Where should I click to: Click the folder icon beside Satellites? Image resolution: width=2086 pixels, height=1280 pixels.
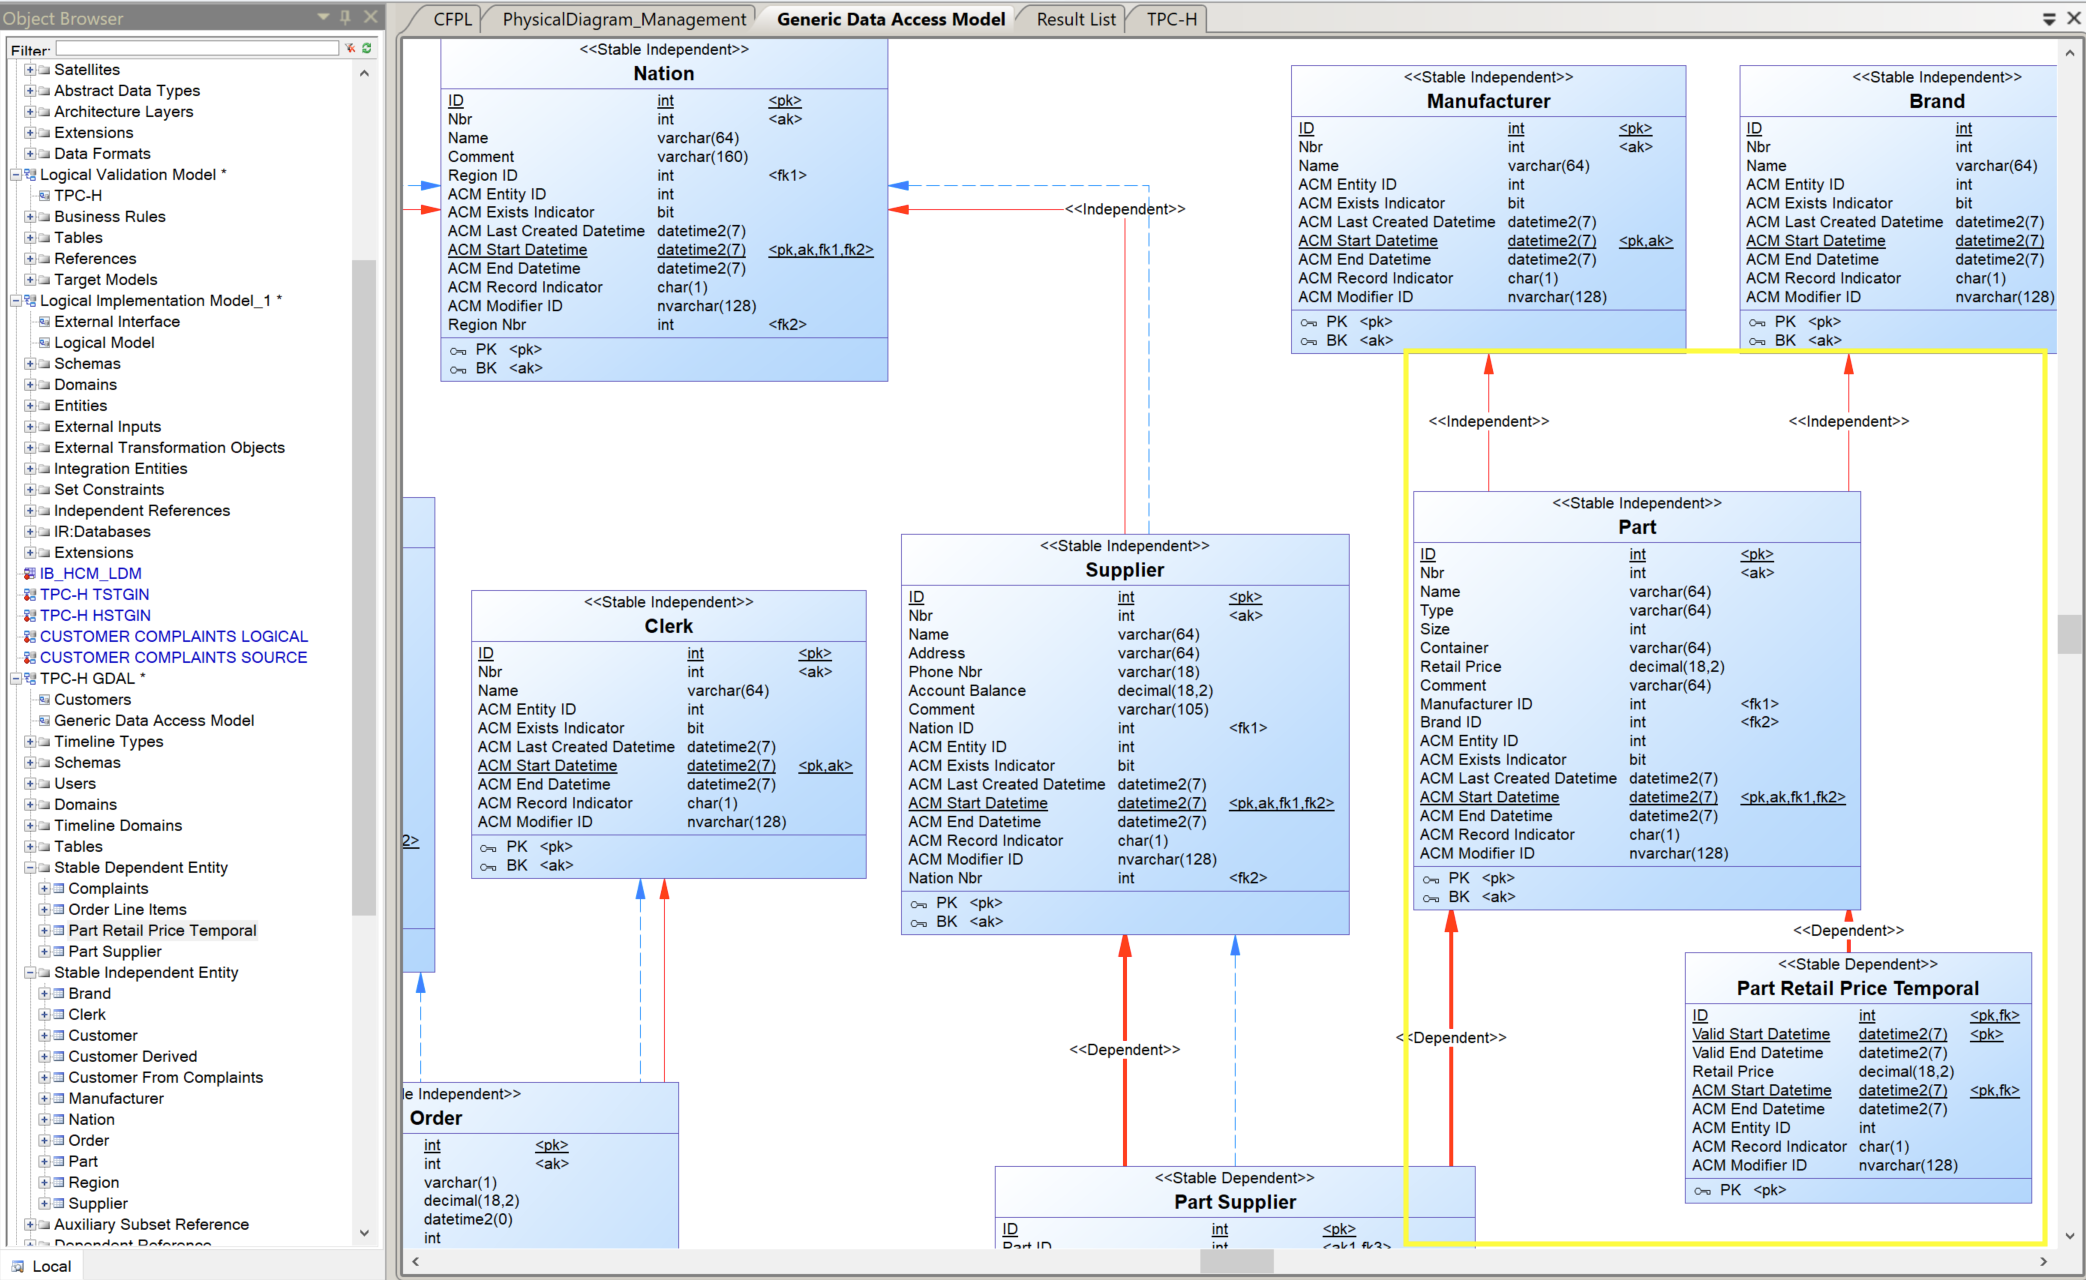point(44,70)
